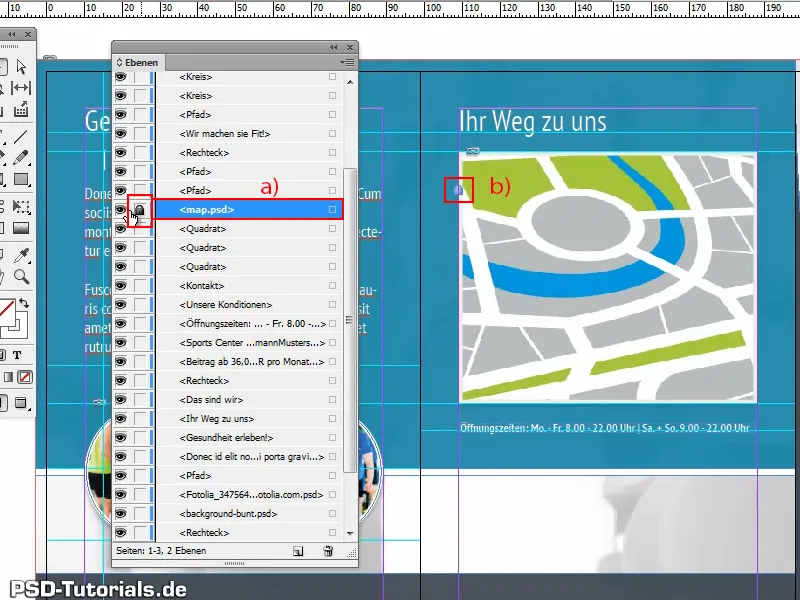Viewport: 800px width, 600px height.
Task: Click the link badge on the map frame
Action: click(472, 151)
